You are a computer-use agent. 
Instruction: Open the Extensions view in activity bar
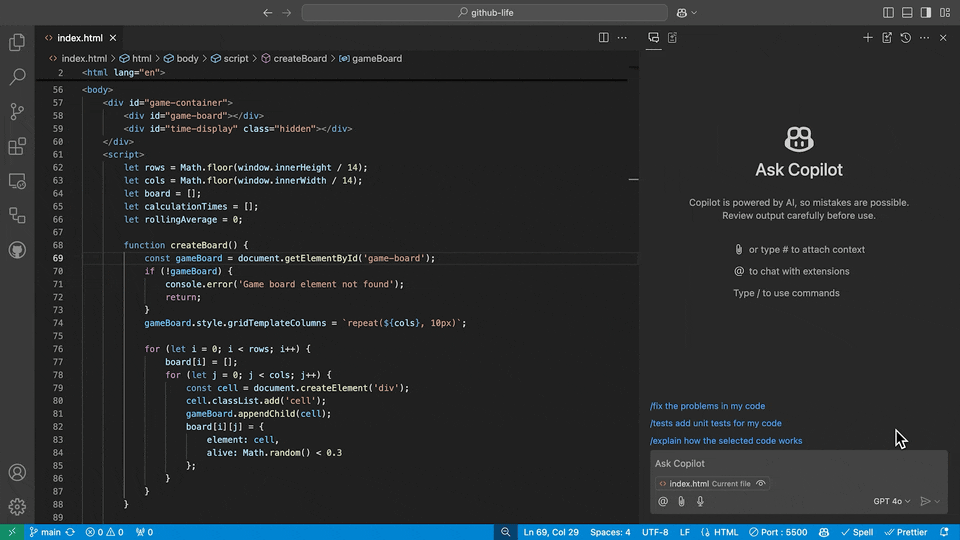click(x=17, y=146)
